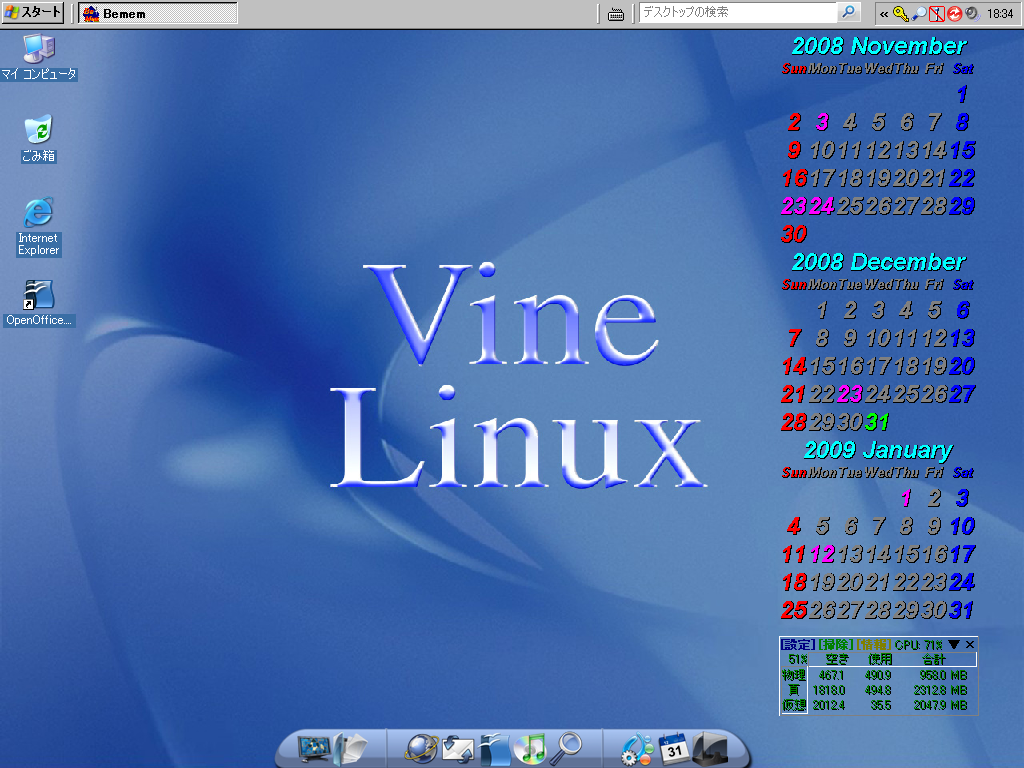This screenshot has height=768, width=1024.
Task: Click the 2008 December calendar heading
Action: click(878, 262)
